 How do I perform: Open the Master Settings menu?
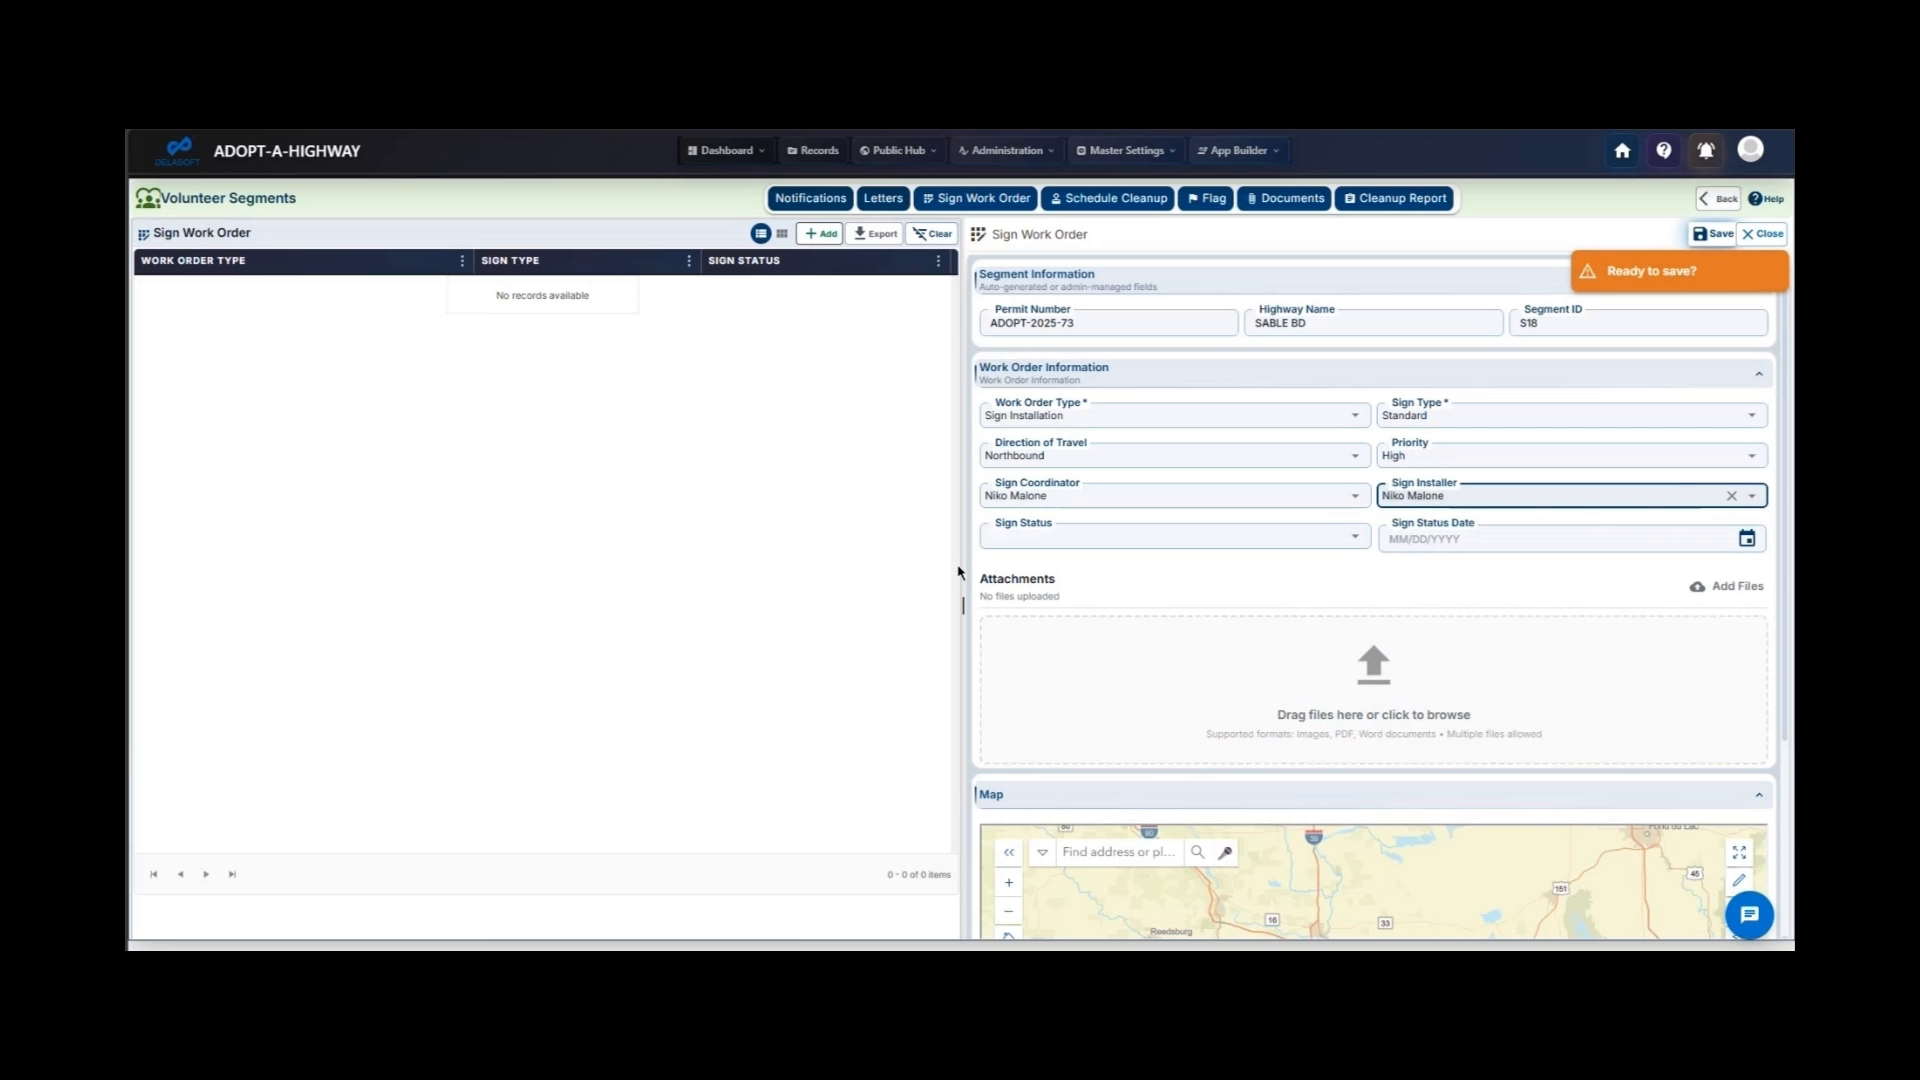point(1124,150)
